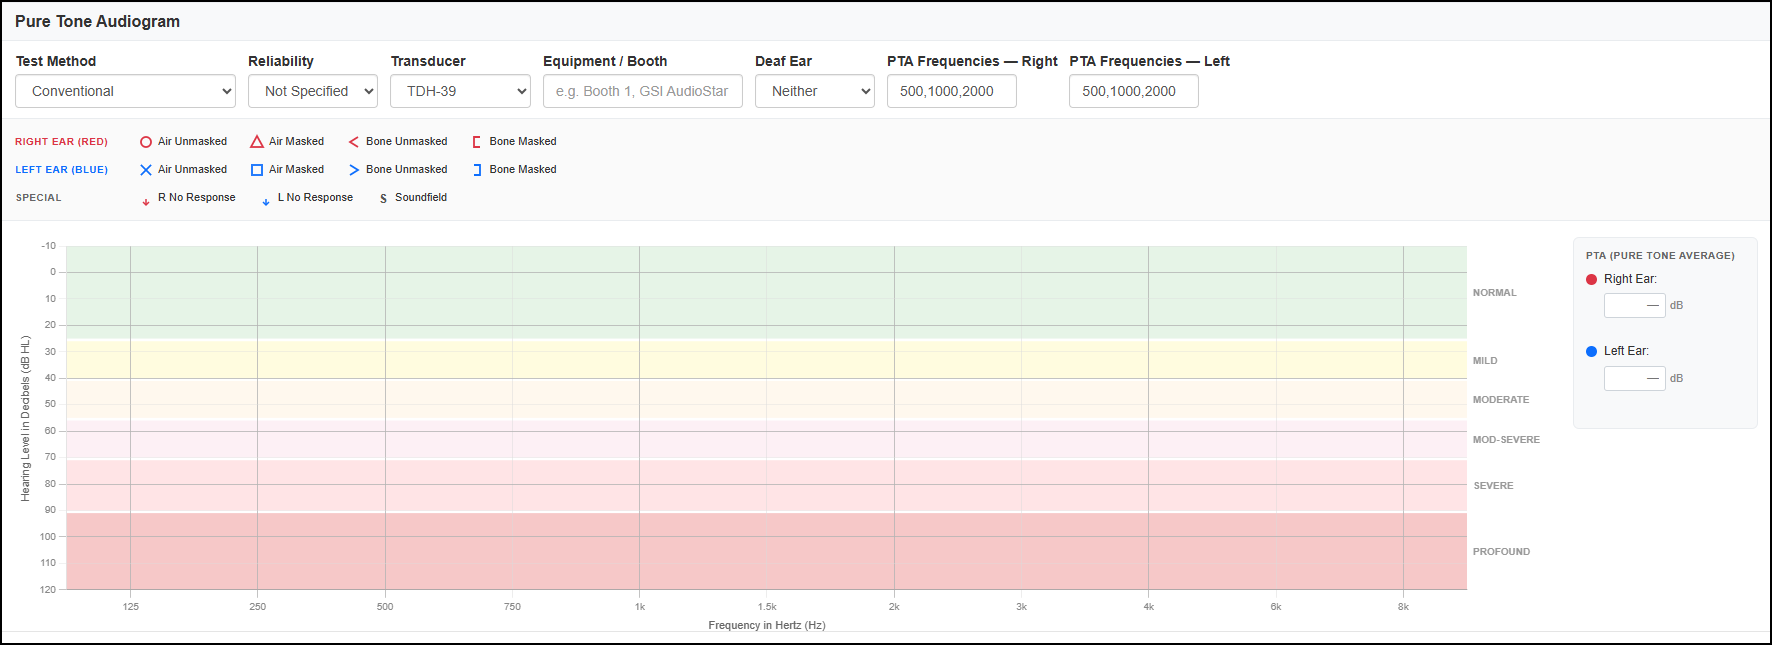Edit PTA Frequencies Right field
1772x645 pixels.
pyautogui.click(x=951, y=91)
